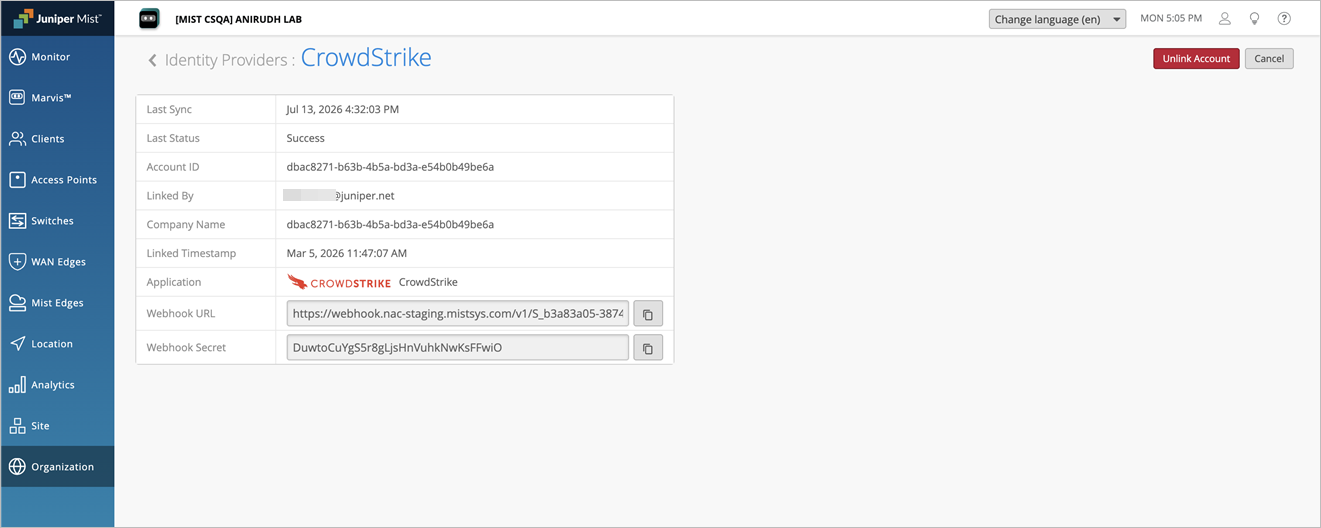Go to Clients in the sidebar

coord(57,139)
